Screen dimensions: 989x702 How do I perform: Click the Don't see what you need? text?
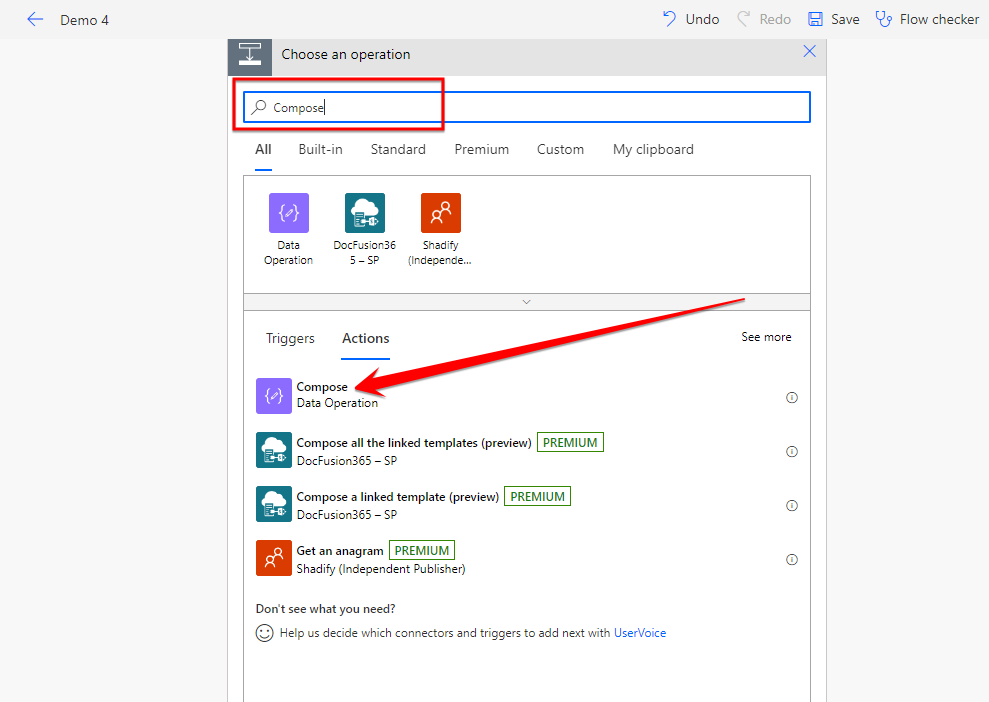click(x=325, y=609)
